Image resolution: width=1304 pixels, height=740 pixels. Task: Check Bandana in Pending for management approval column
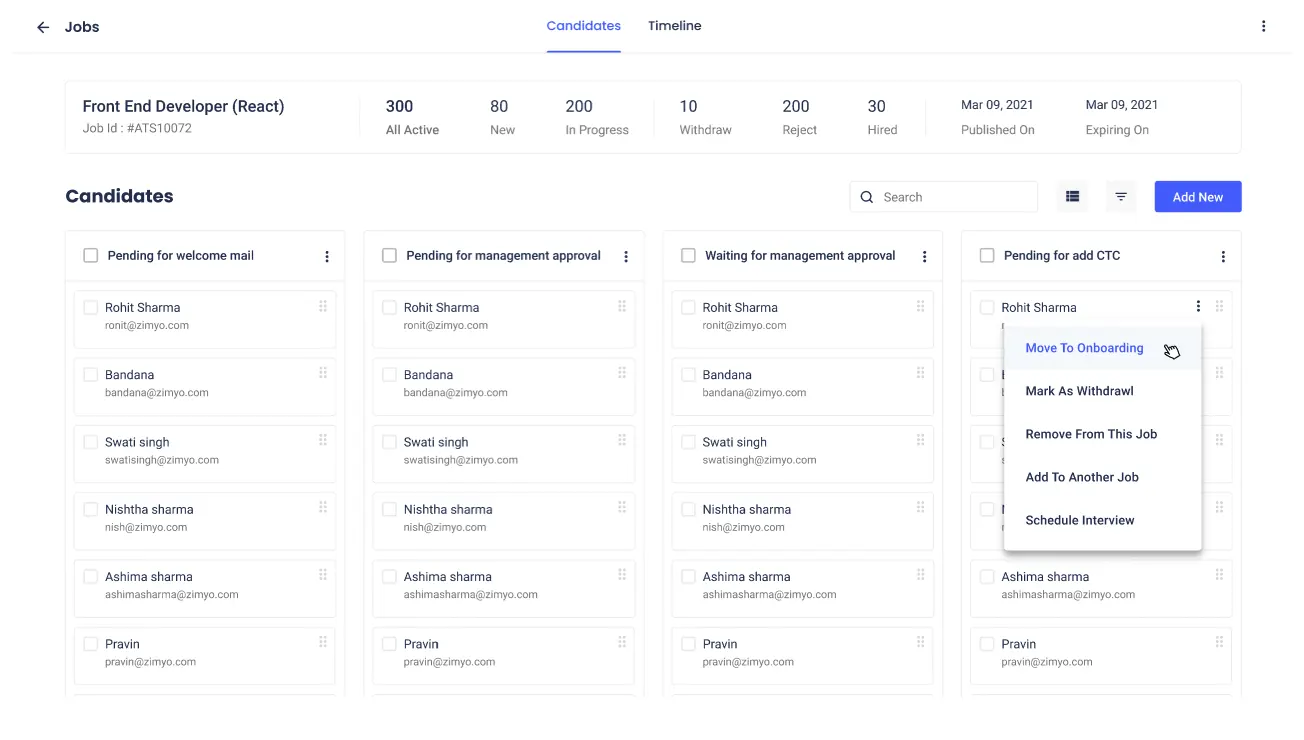pos(390,375)
